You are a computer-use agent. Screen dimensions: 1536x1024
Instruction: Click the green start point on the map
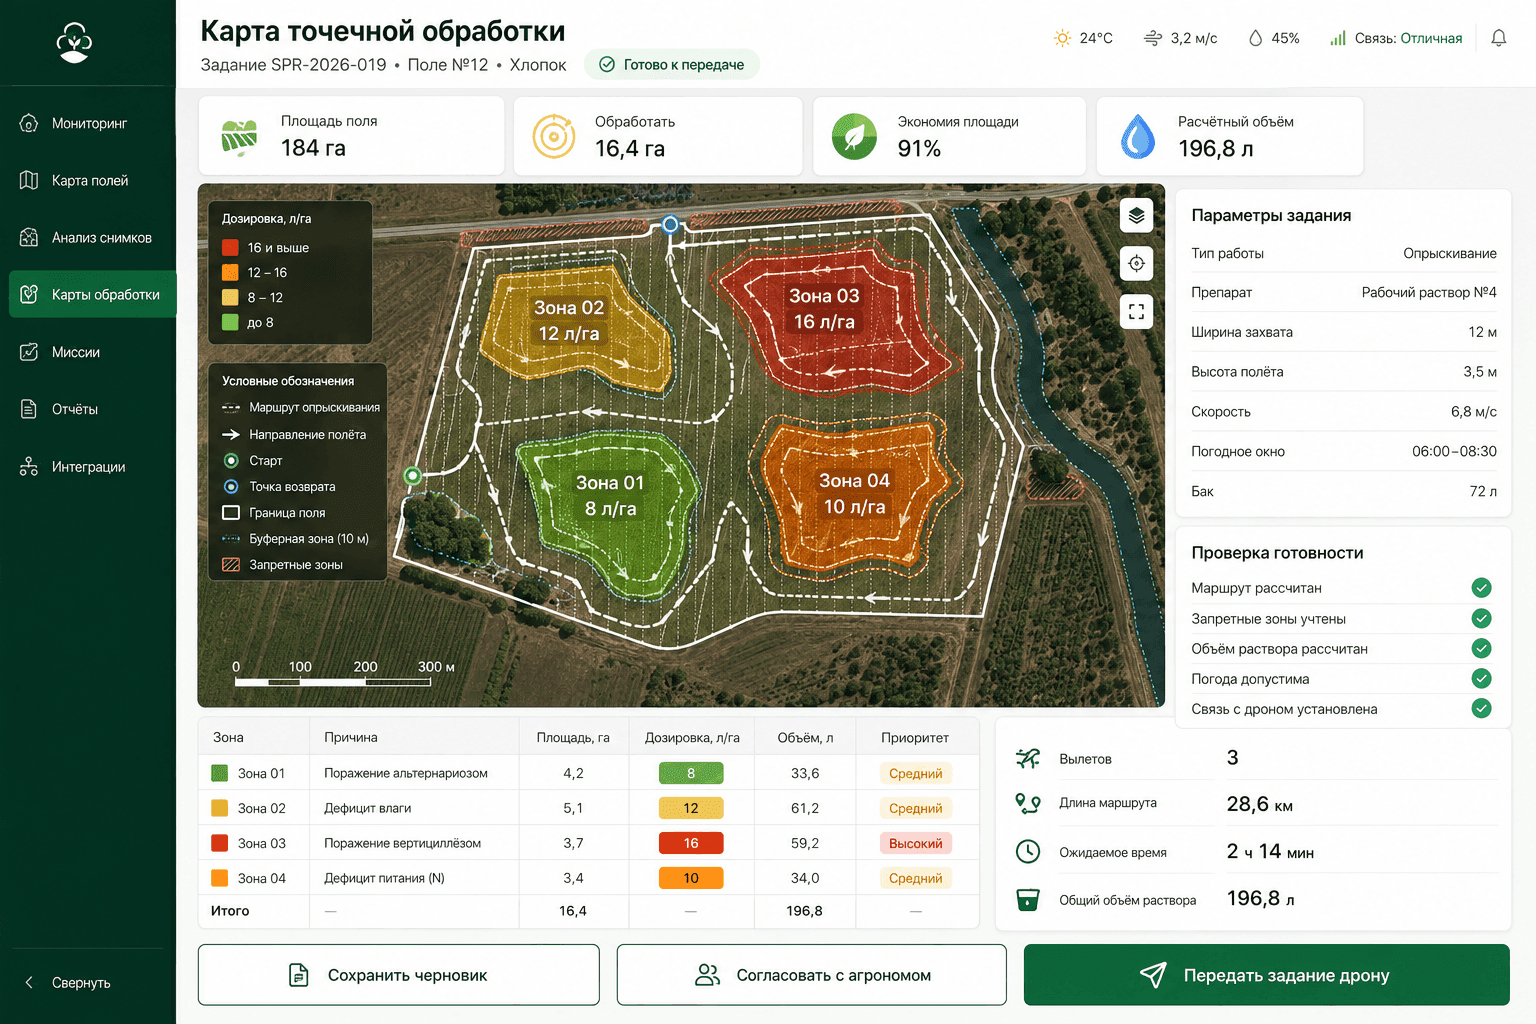tap(413, 475)
